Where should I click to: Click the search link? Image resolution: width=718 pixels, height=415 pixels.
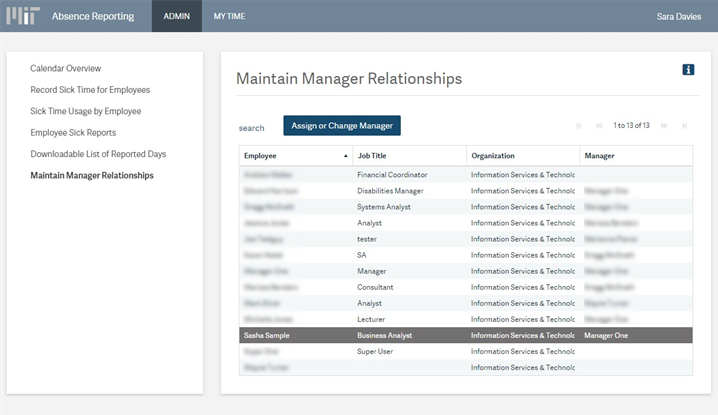(x=251, y=128)
